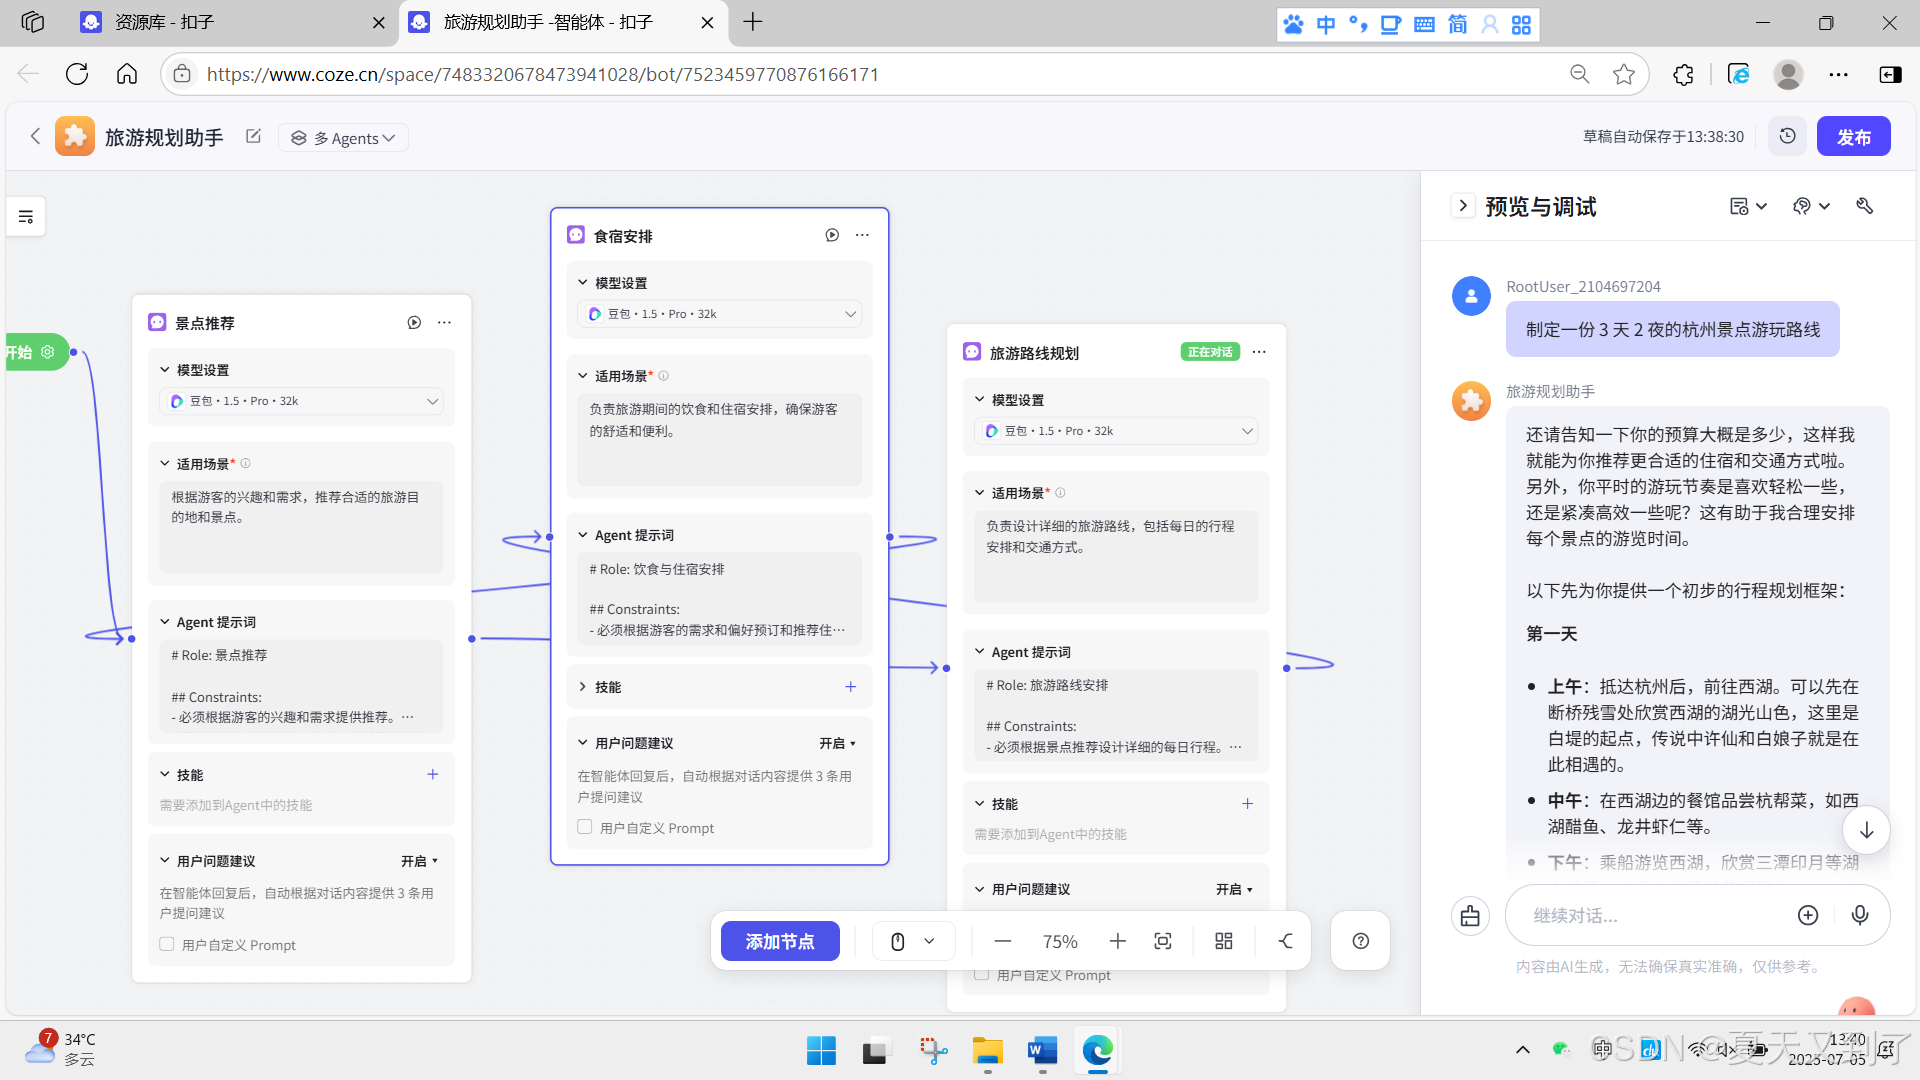Click the run icon on 景点推荐 node
This screenshot has width=1920, height=1080.
pos(414,322)
